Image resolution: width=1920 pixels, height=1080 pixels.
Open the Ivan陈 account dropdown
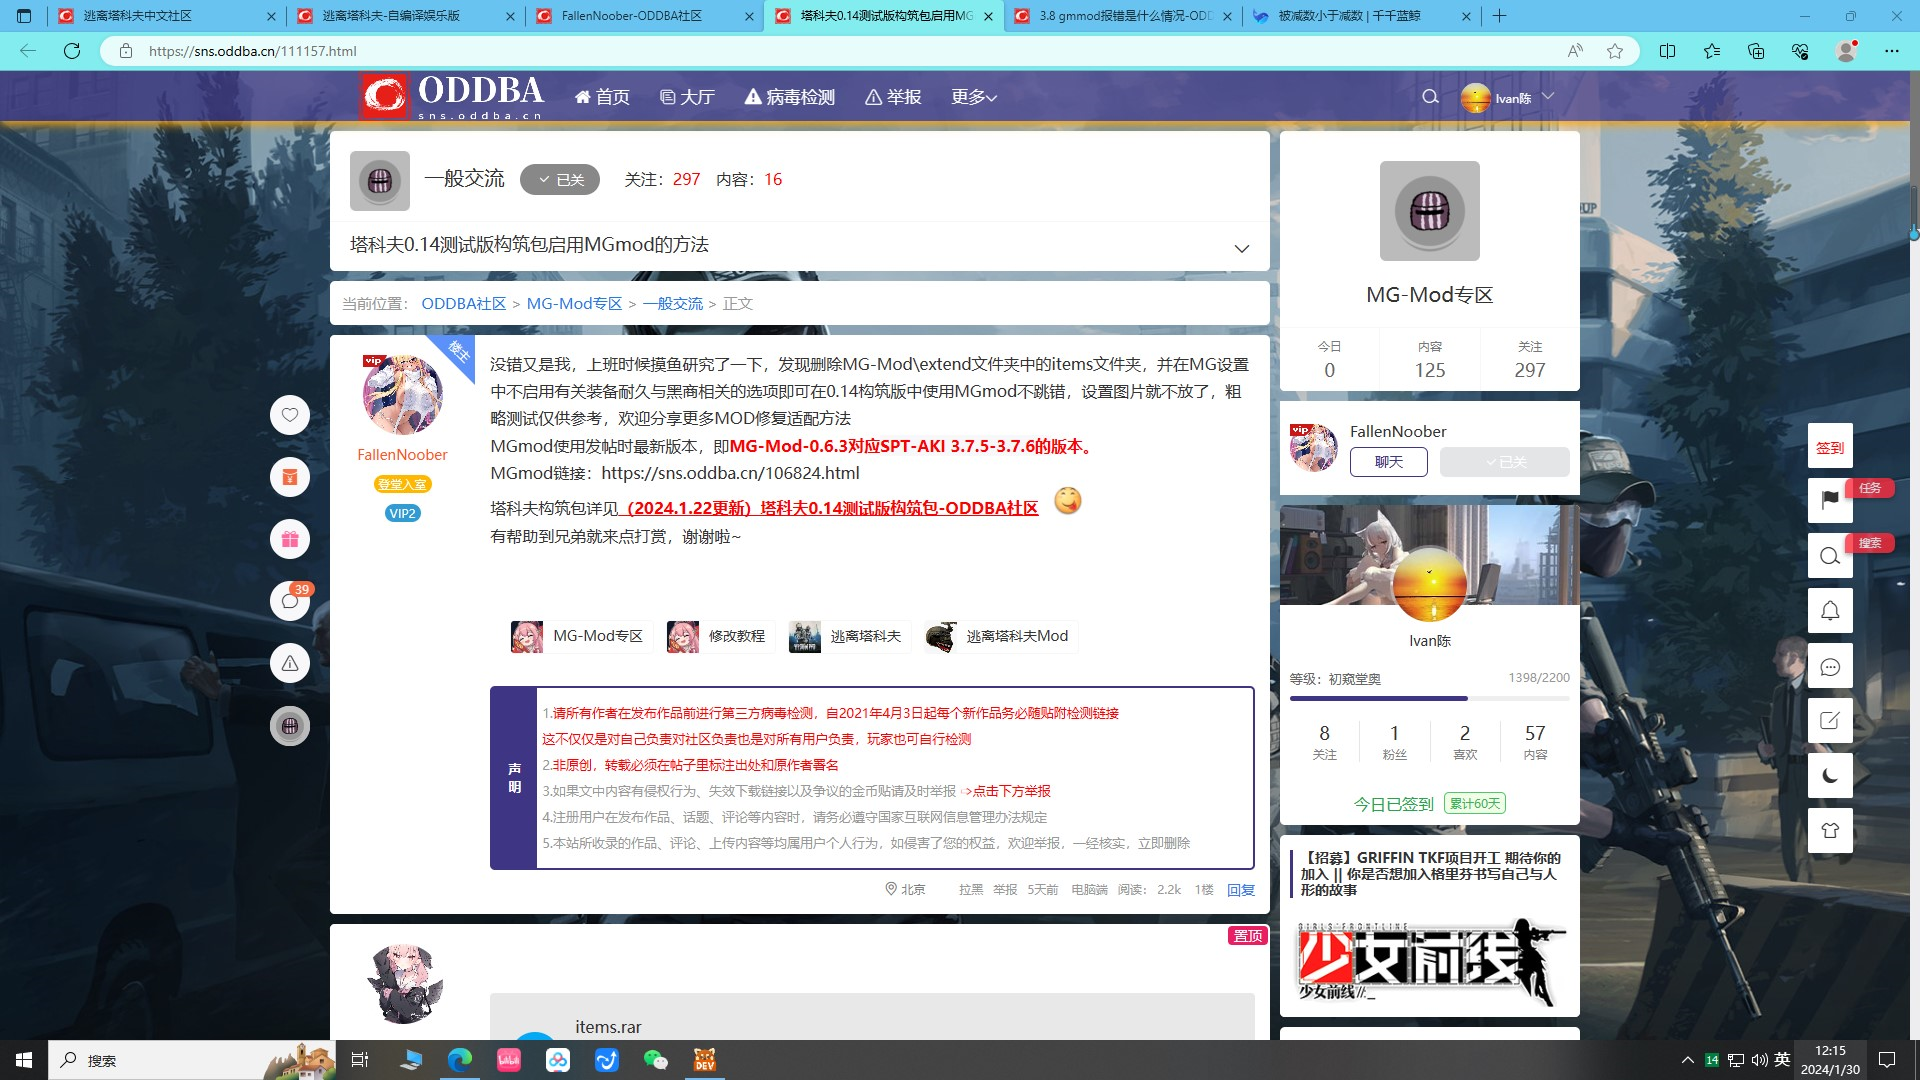click(1508, 97)
